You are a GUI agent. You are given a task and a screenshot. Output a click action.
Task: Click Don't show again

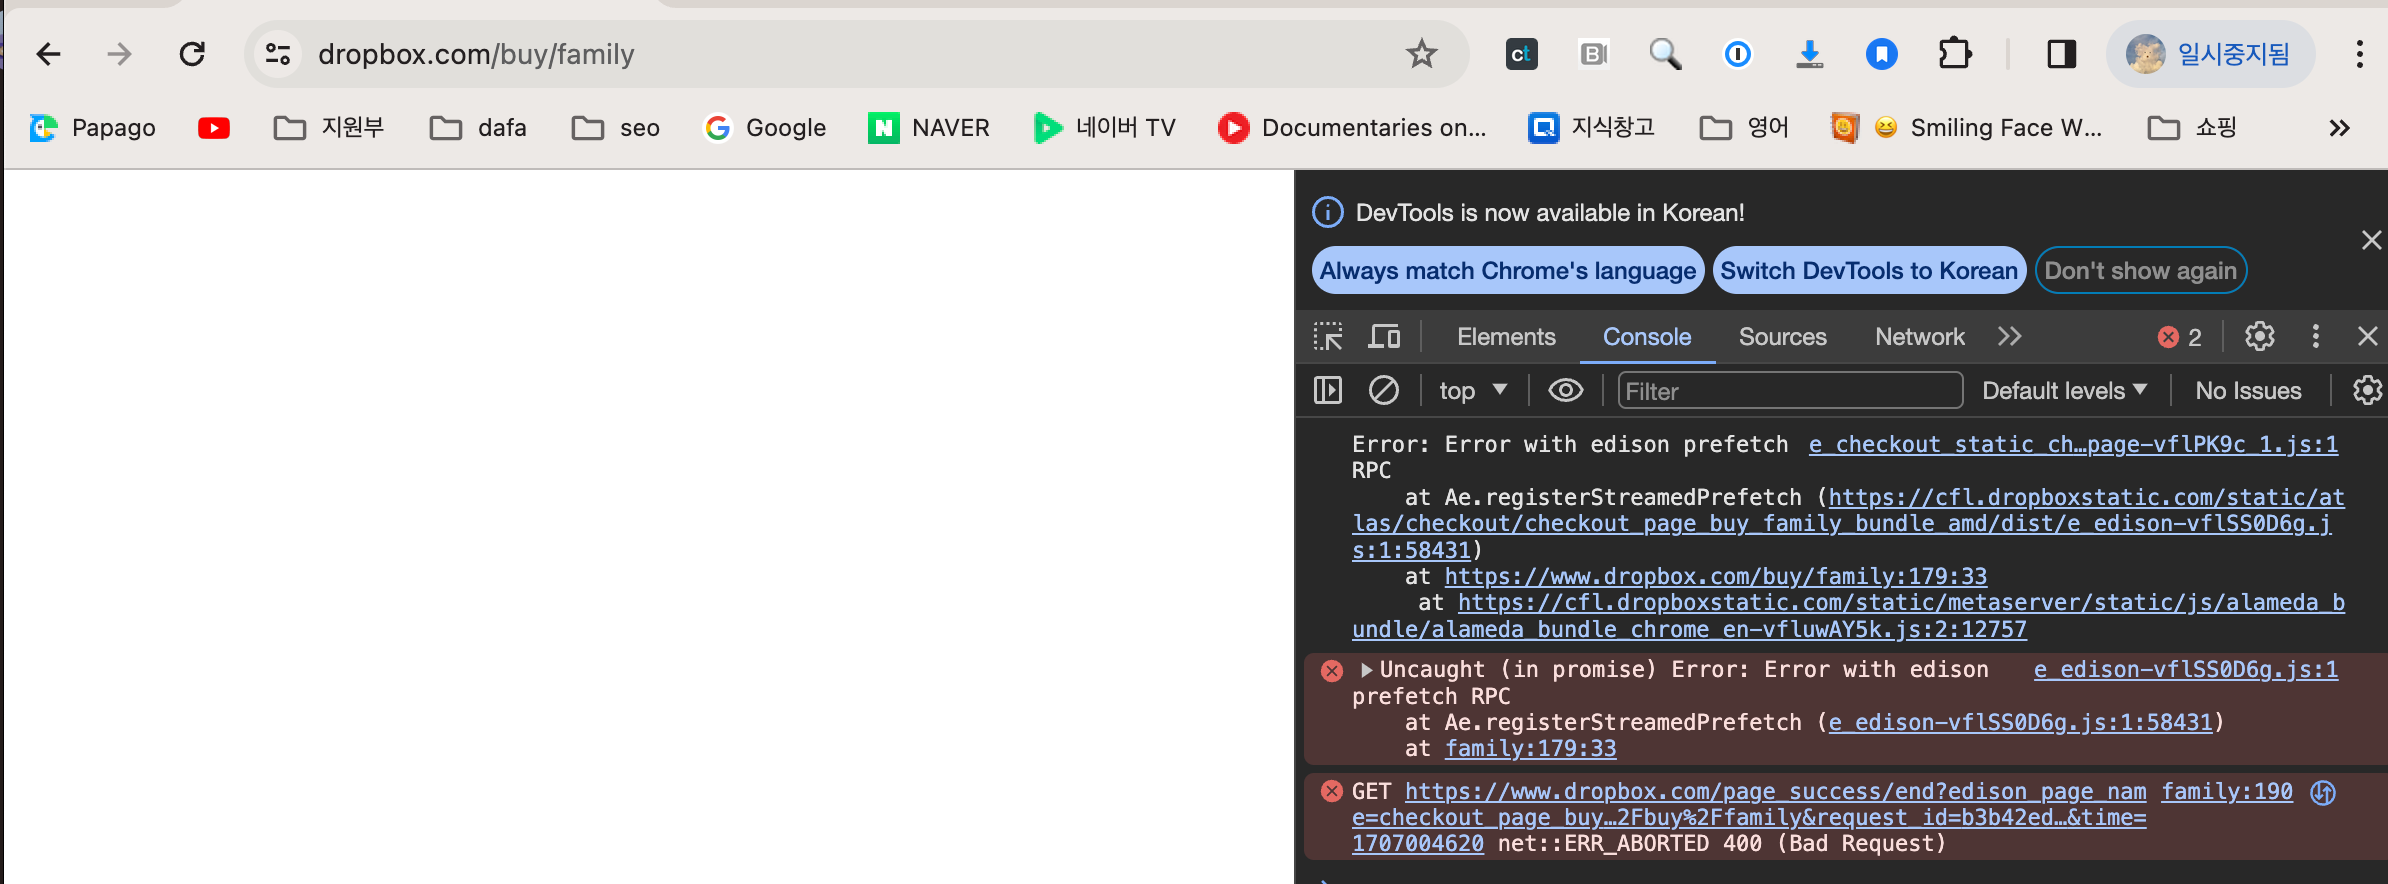point(2140,271)
